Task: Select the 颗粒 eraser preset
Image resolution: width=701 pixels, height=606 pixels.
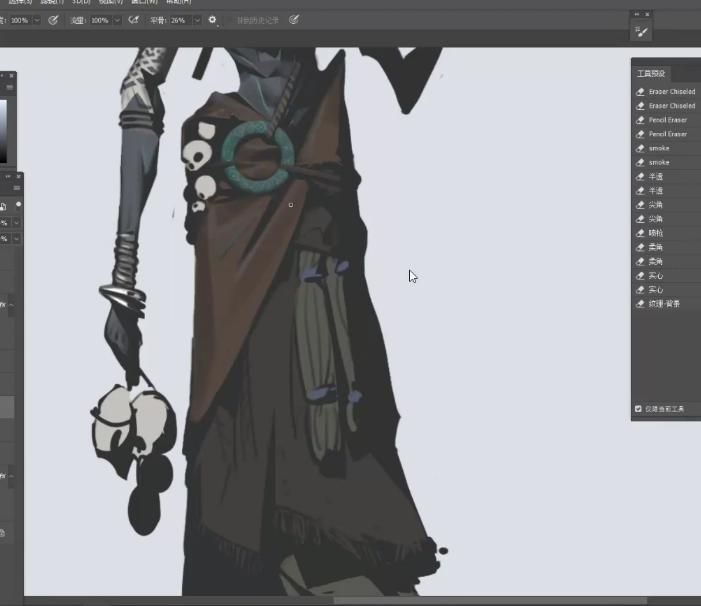Action: click(666, 233)
